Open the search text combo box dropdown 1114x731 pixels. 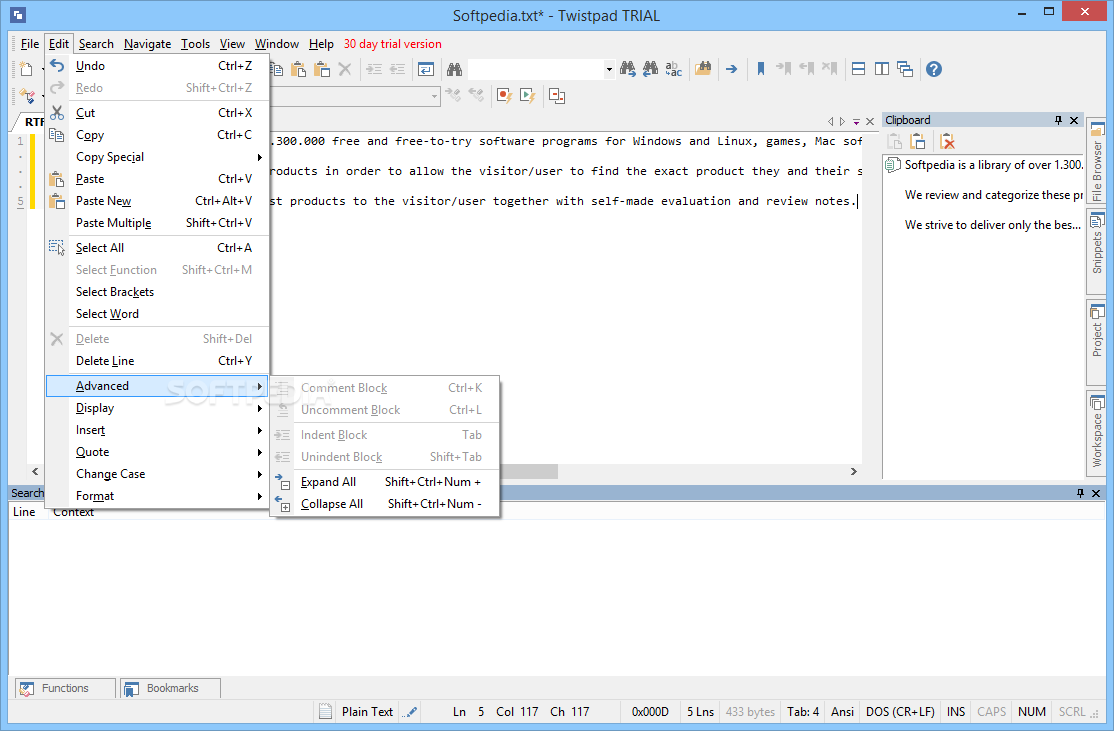609,70
